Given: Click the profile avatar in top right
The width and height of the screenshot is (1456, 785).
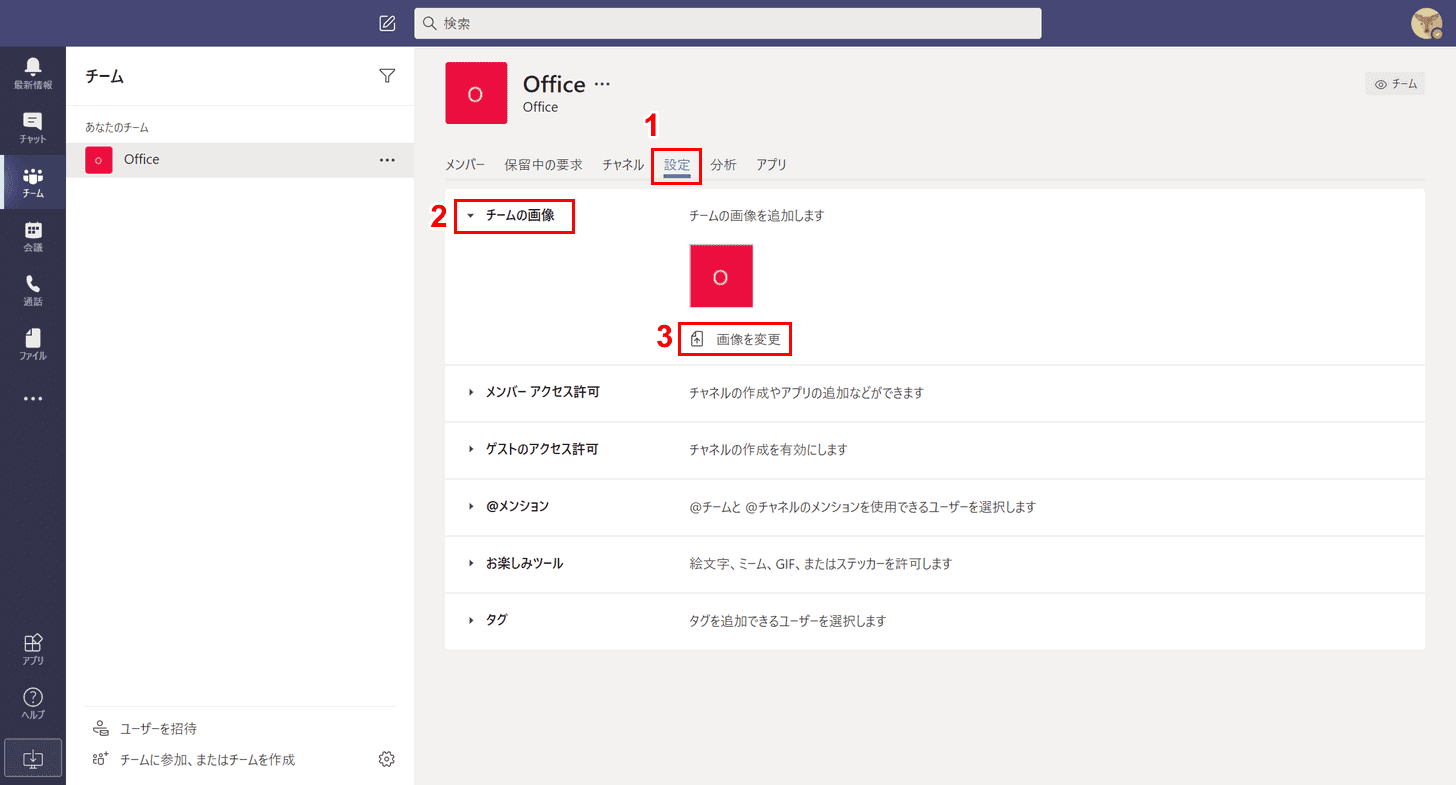Looking at the screenshot, I should click(1426, 23).
